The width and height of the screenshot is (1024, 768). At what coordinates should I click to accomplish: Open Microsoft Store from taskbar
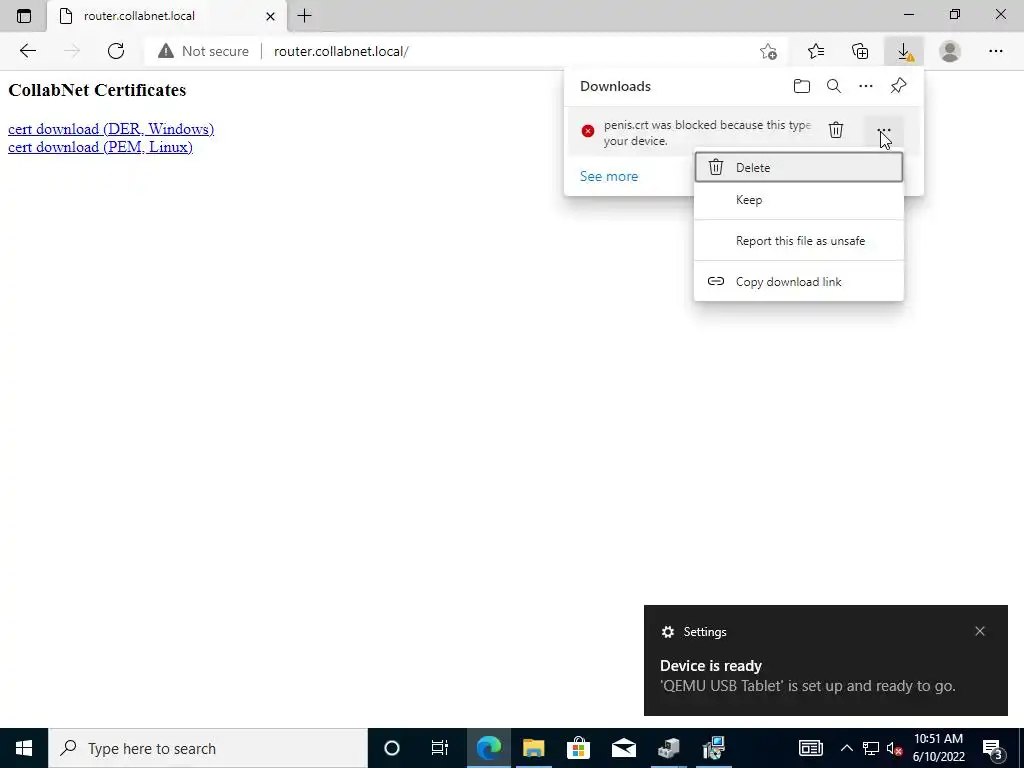click(579, 748)
